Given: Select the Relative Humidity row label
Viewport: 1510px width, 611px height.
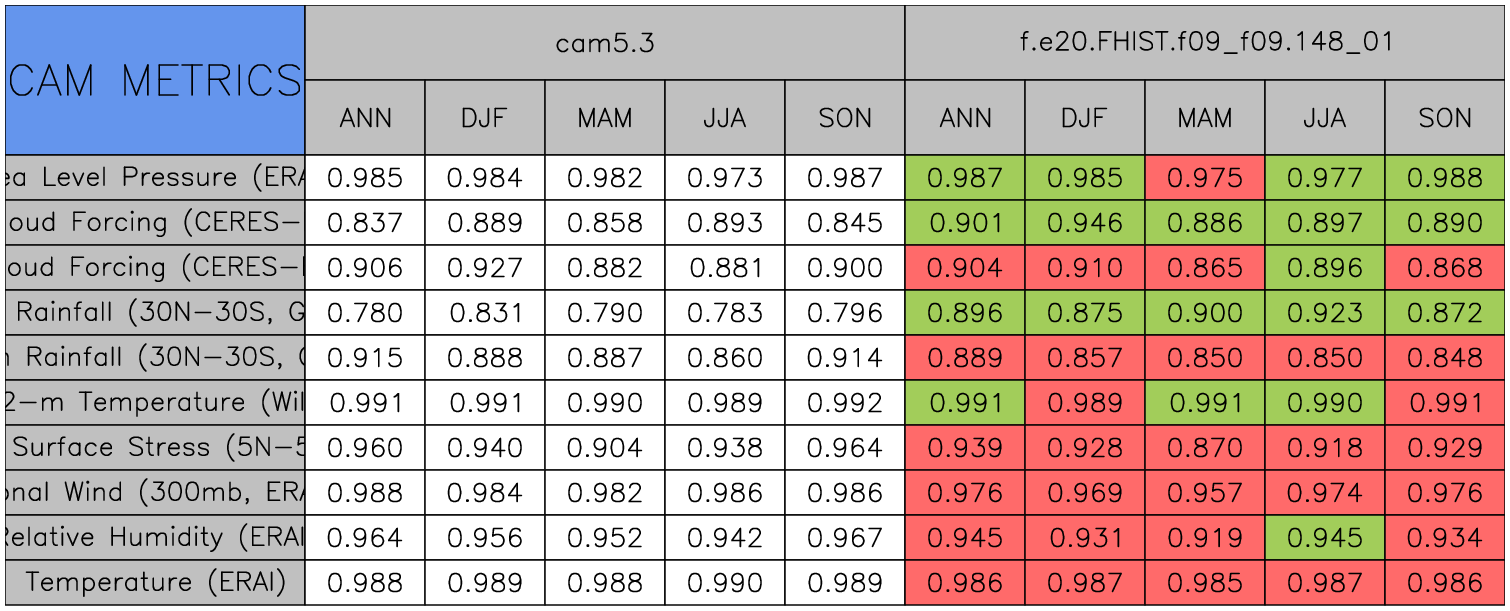Looking at the screenshot, I should [x=155, y=538].
